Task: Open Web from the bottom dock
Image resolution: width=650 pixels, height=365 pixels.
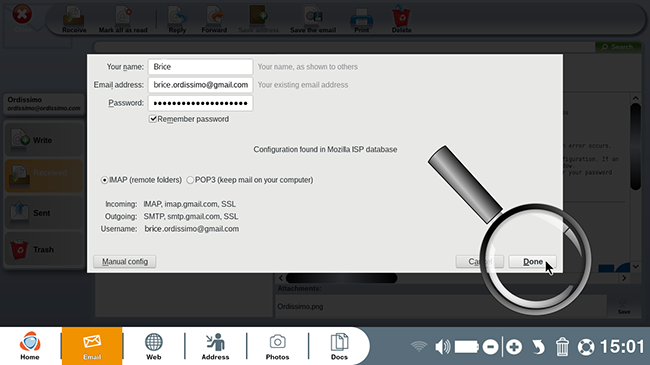Action: (153, 346)
